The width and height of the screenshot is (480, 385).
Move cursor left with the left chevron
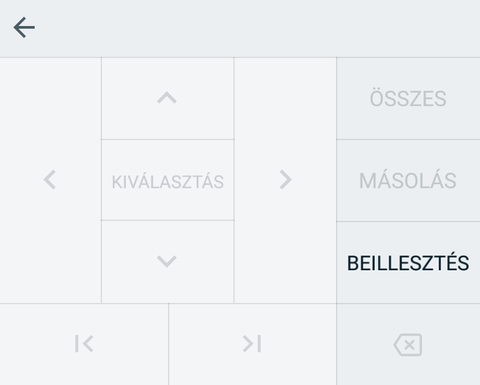(x=50, y=180)
